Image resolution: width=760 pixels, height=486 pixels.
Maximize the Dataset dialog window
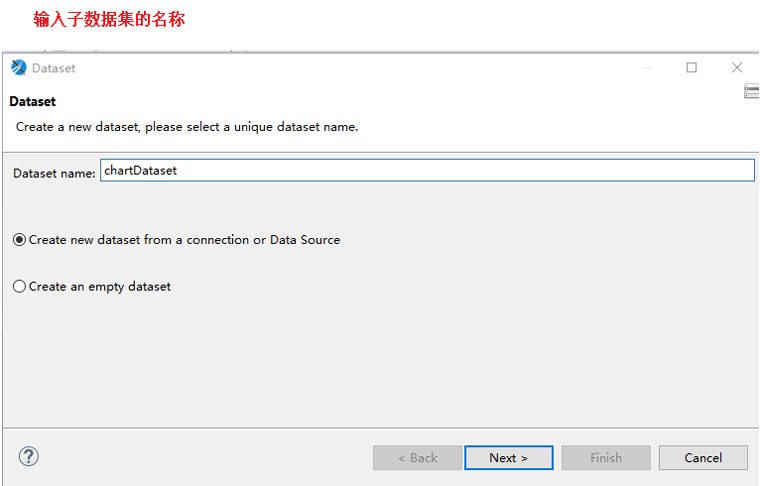click(x=692, y=67)
